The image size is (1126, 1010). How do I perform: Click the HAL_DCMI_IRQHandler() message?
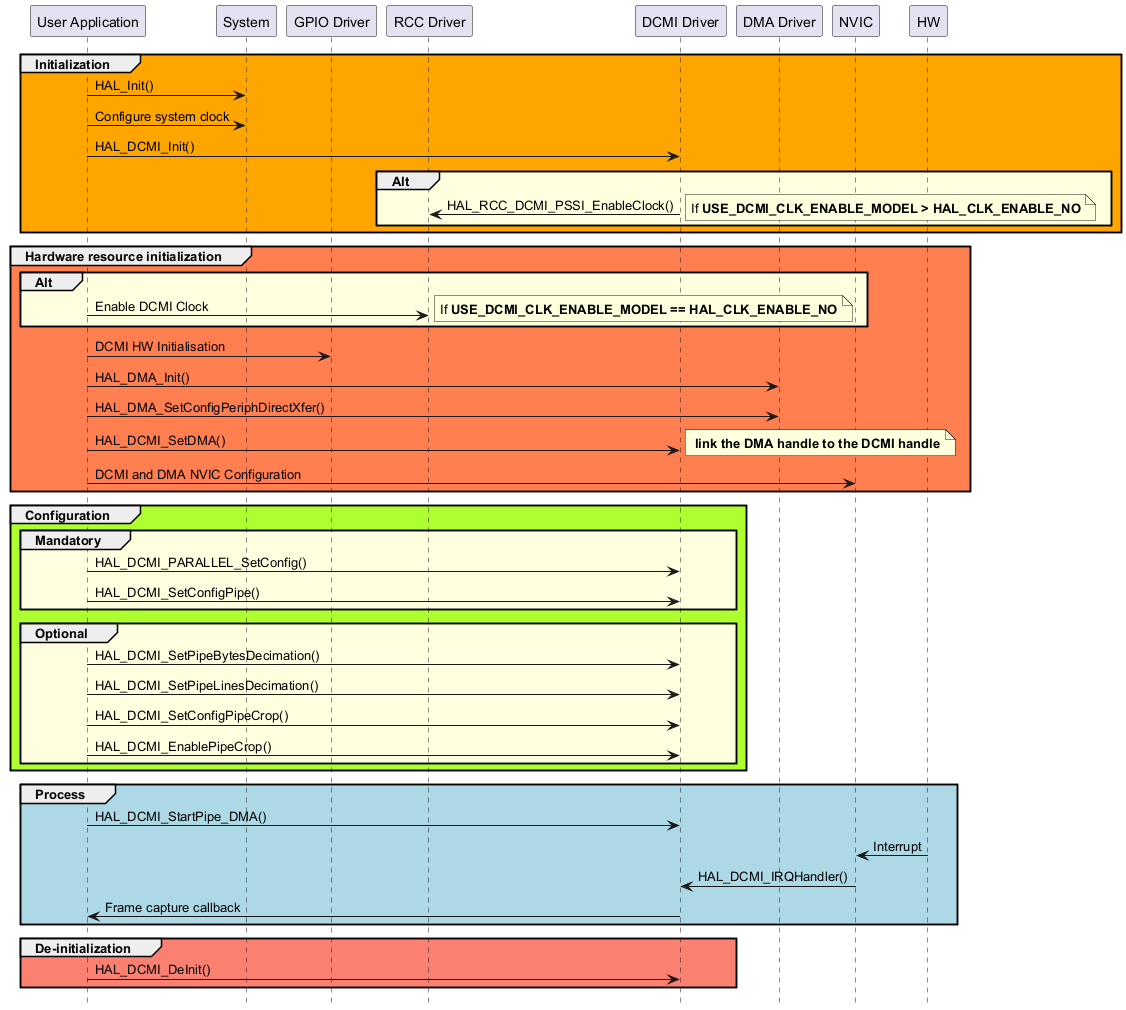pyautogui.click(x=773, y=877)
